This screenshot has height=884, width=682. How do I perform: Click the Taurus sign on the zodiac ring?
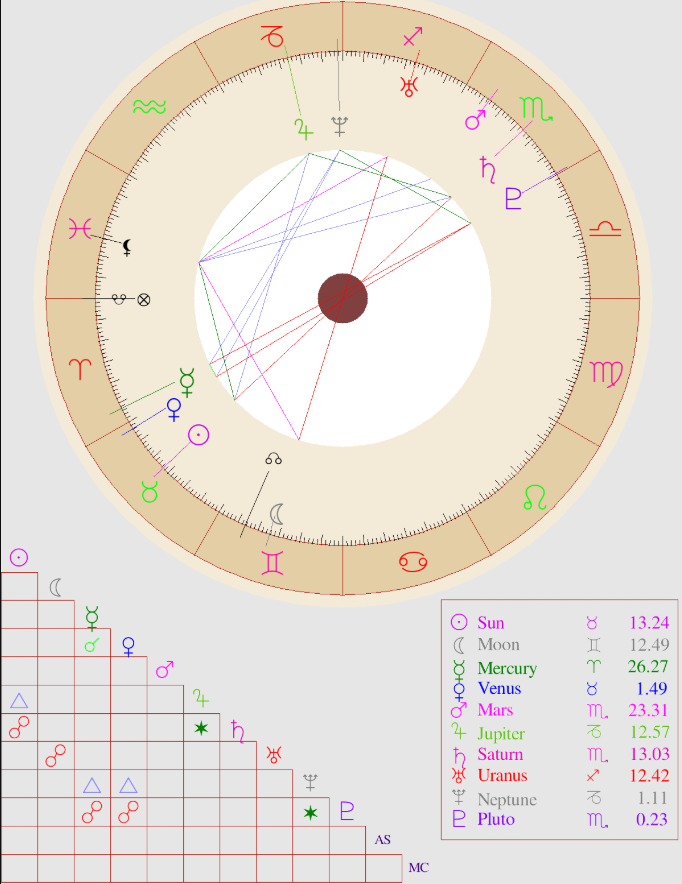[149, 492]
